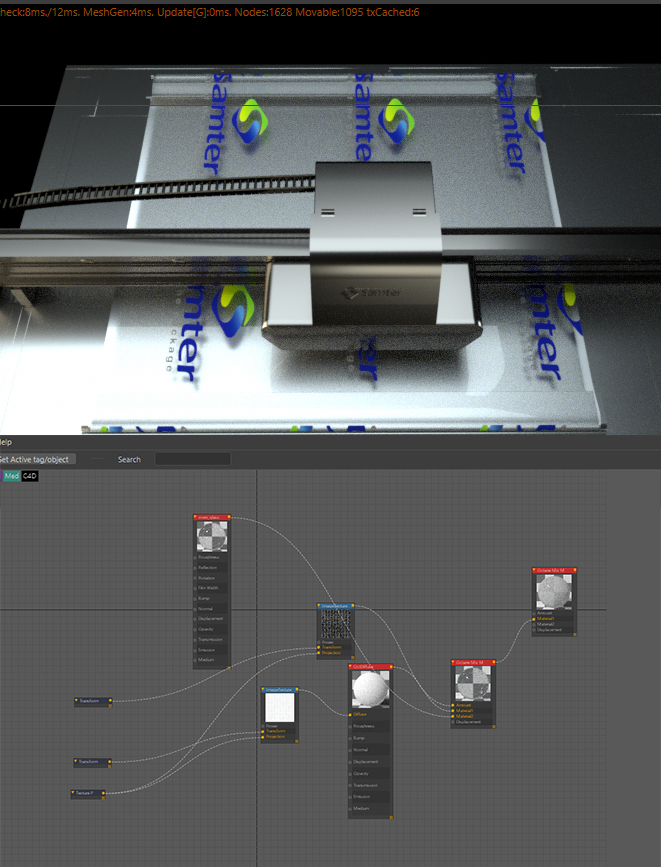Click the corner handle of the glossy node
Image resolution: width=661 pixels, height=867 pixels.
(229, 668)
